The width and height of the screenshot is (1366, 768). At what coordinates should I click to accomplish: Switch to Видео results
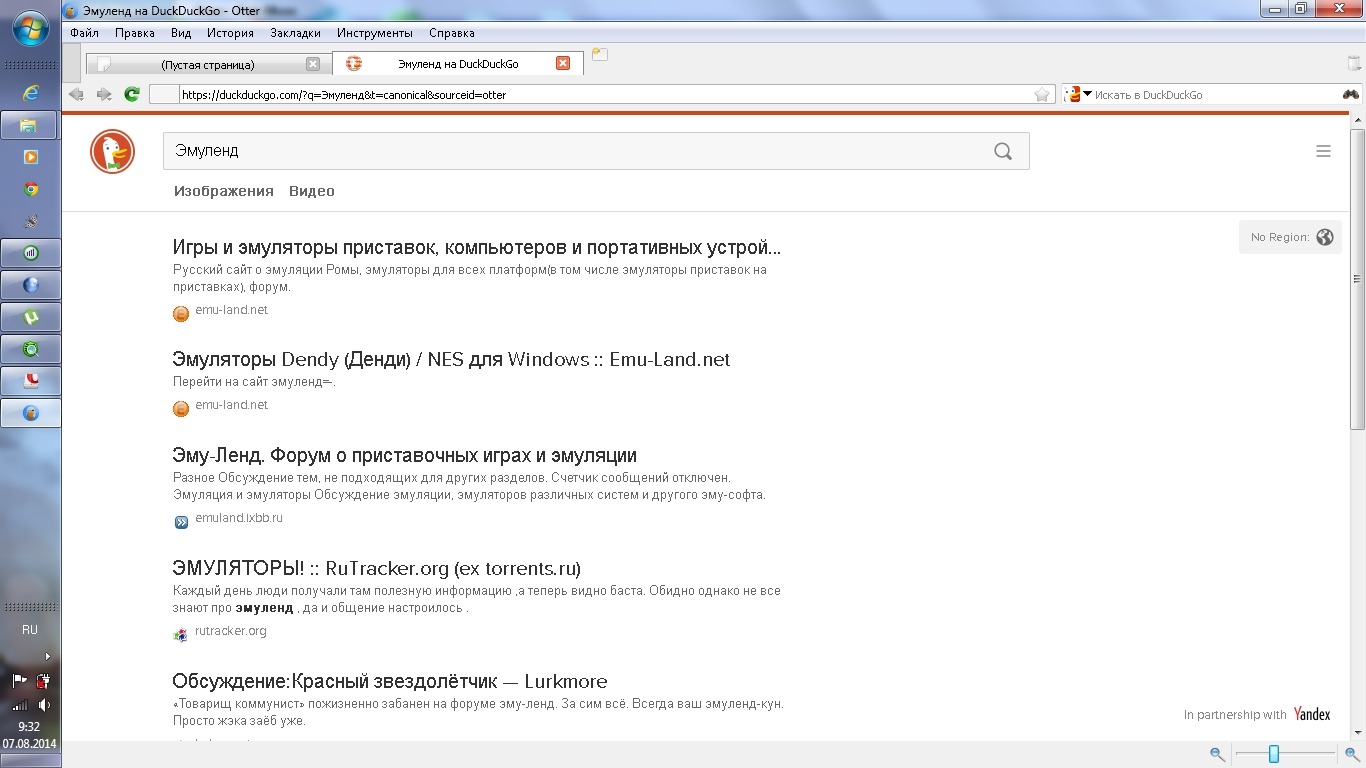312,191
